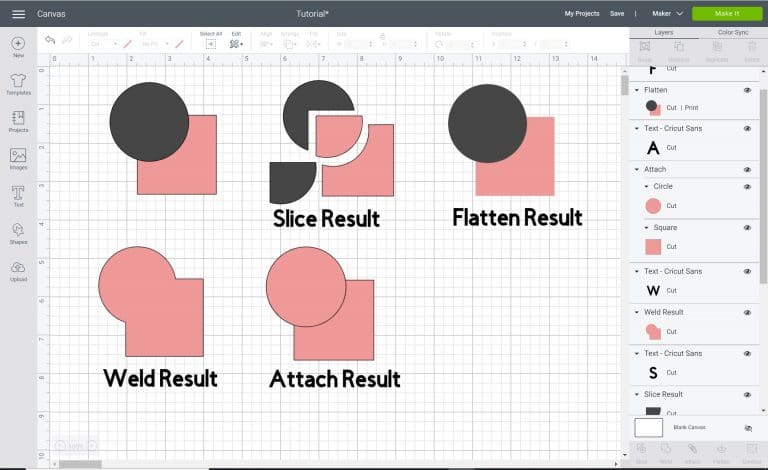Toggle visibility of Slice Result layer
Image resolution: width=768 pixels, height=470 pixels.
coord(747,395)
